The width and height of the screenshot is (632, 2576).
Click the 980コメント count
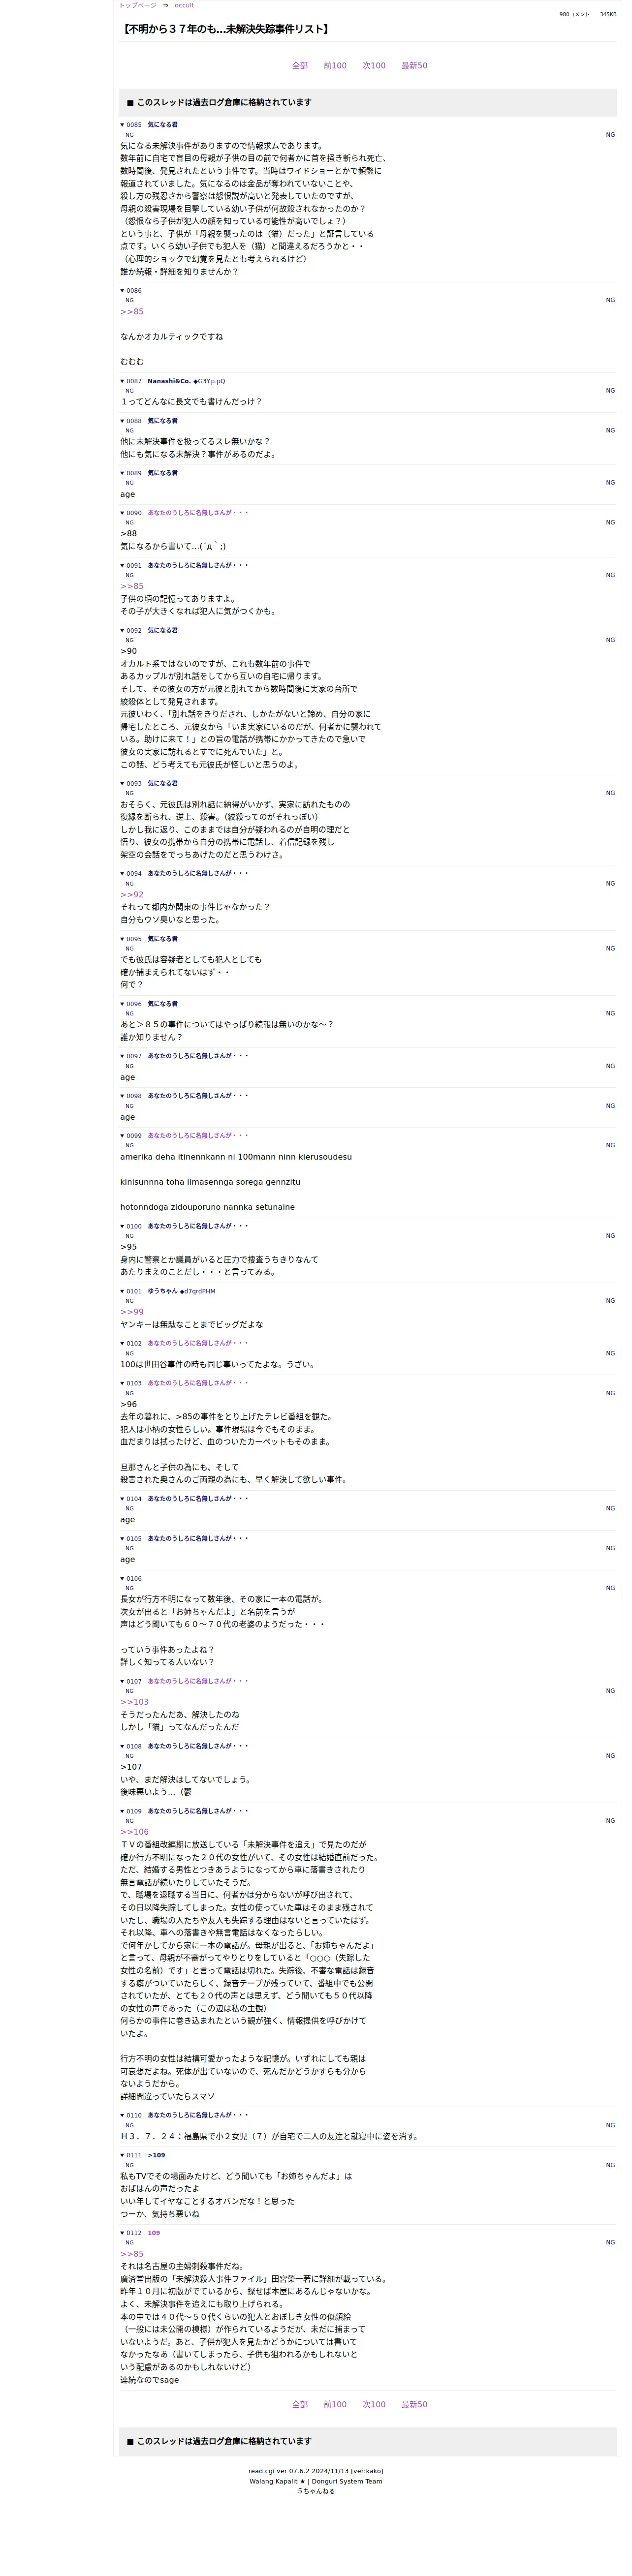tap(574, 15)
